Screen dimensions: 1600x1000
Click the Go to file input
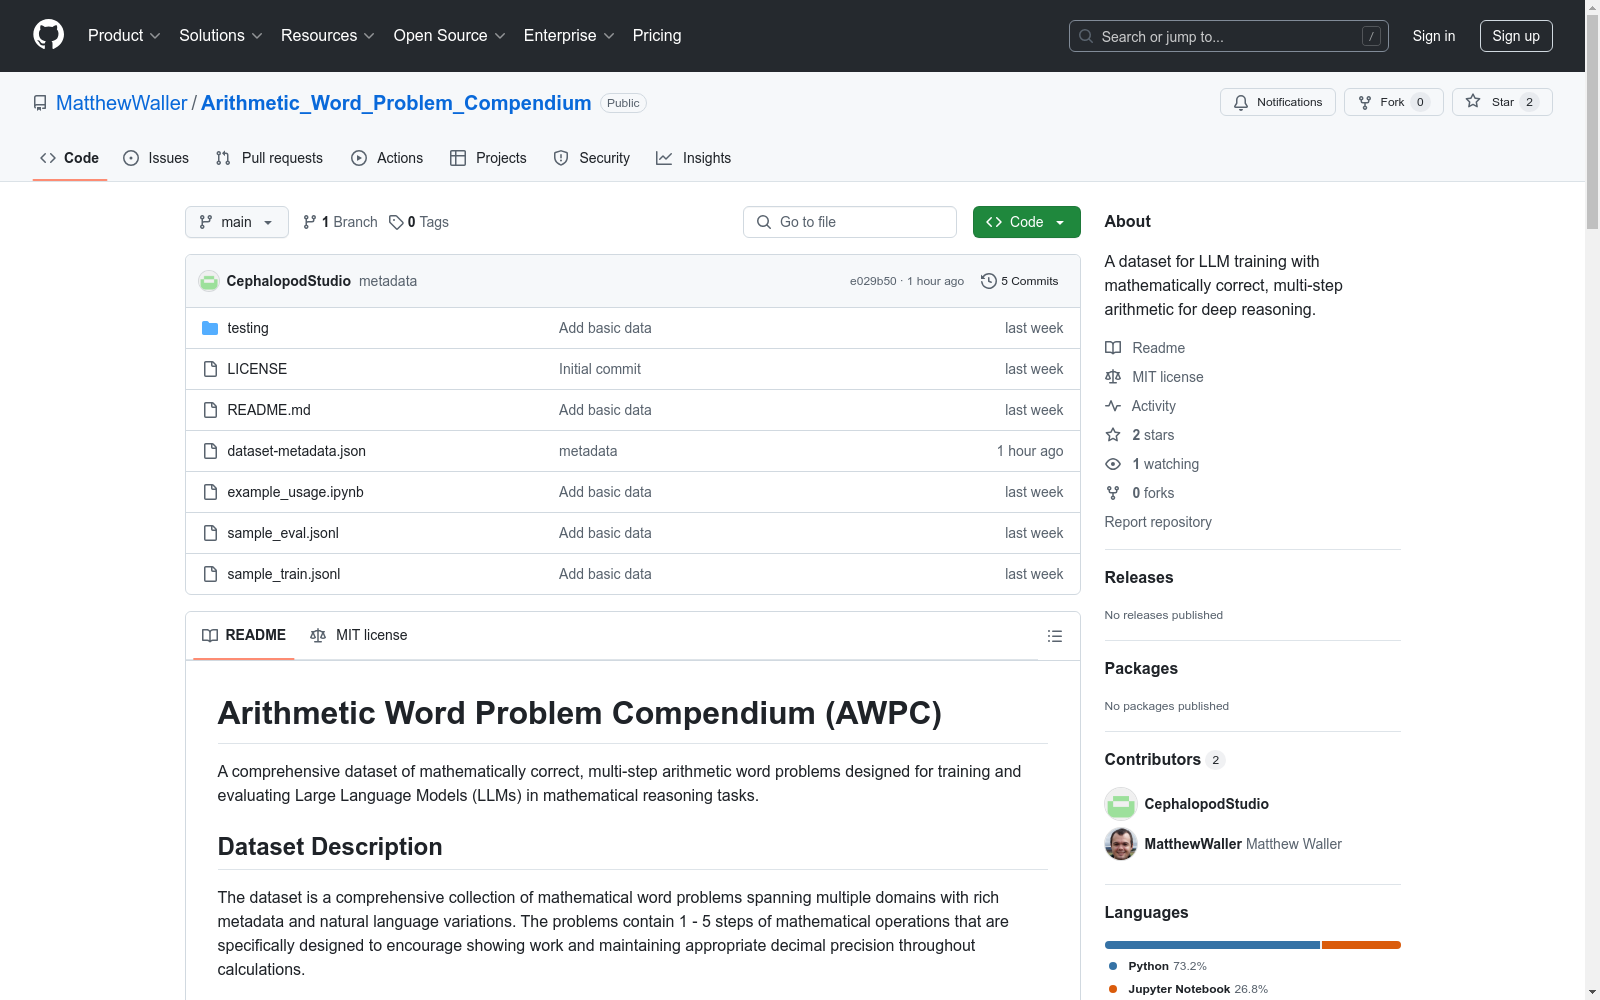850,222
